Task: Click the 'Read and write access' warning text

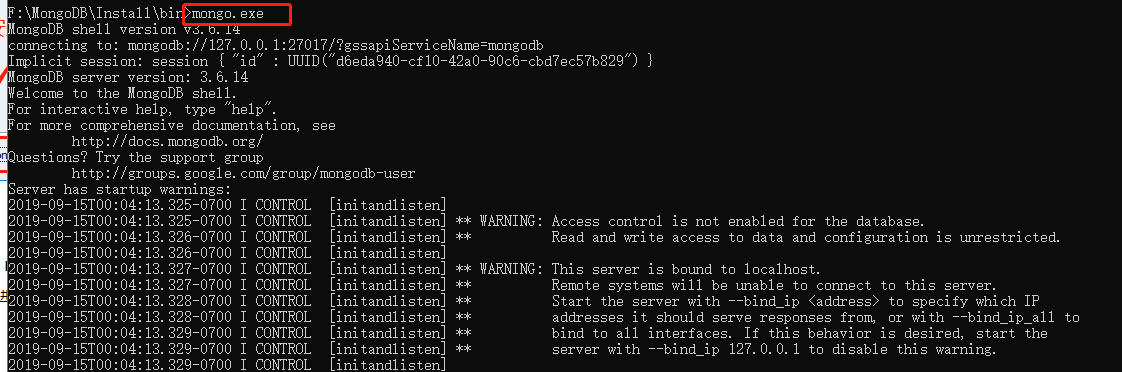Action: [x=806, y=238]
